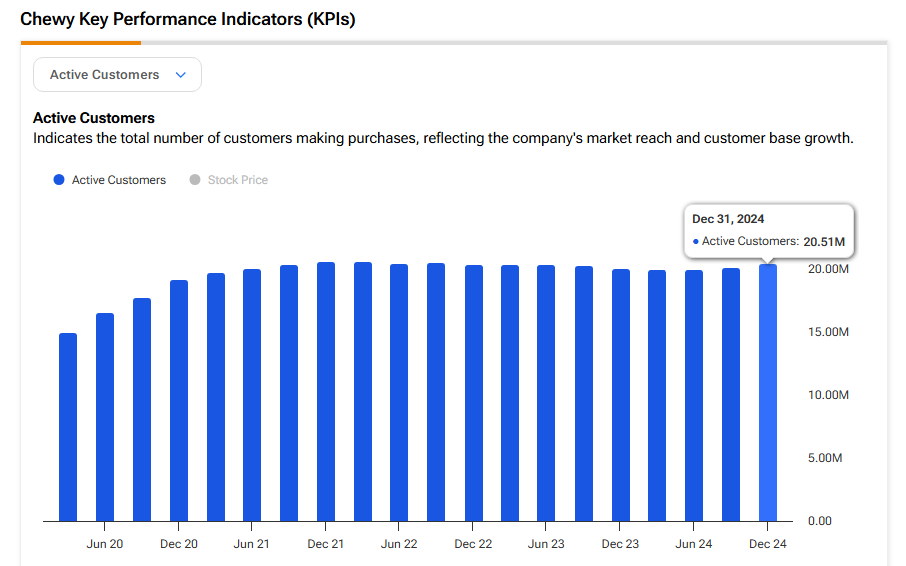
Task: Click the bar above Jun 20
Action: tap(105, 417)
